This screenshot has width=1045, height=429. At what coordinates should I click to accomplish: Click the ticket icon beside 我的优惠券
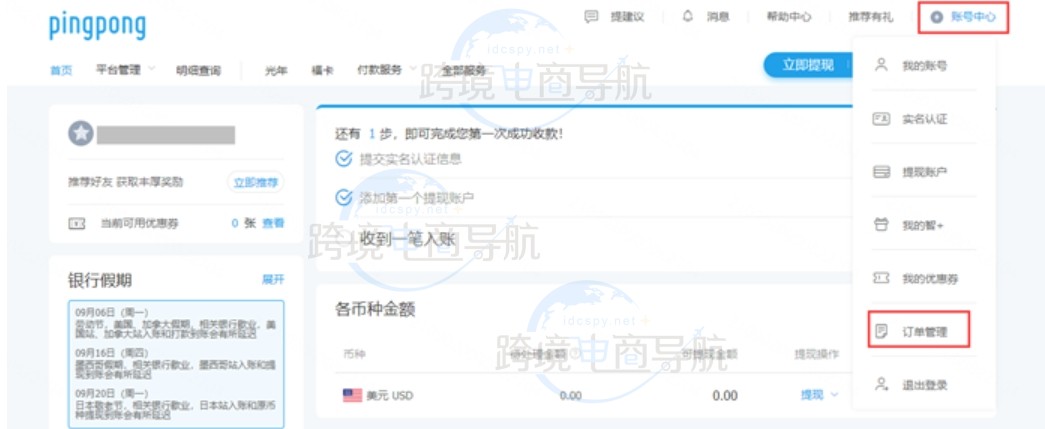881,278
